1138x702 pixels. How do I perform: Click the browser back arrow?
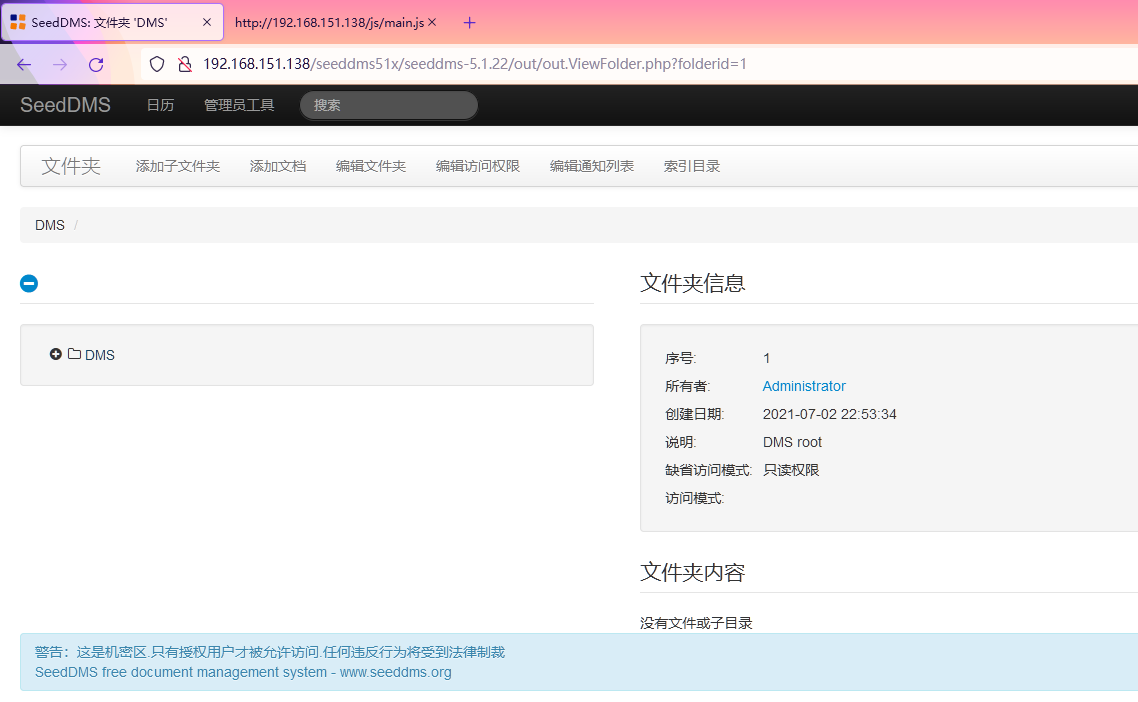[24, 64]
